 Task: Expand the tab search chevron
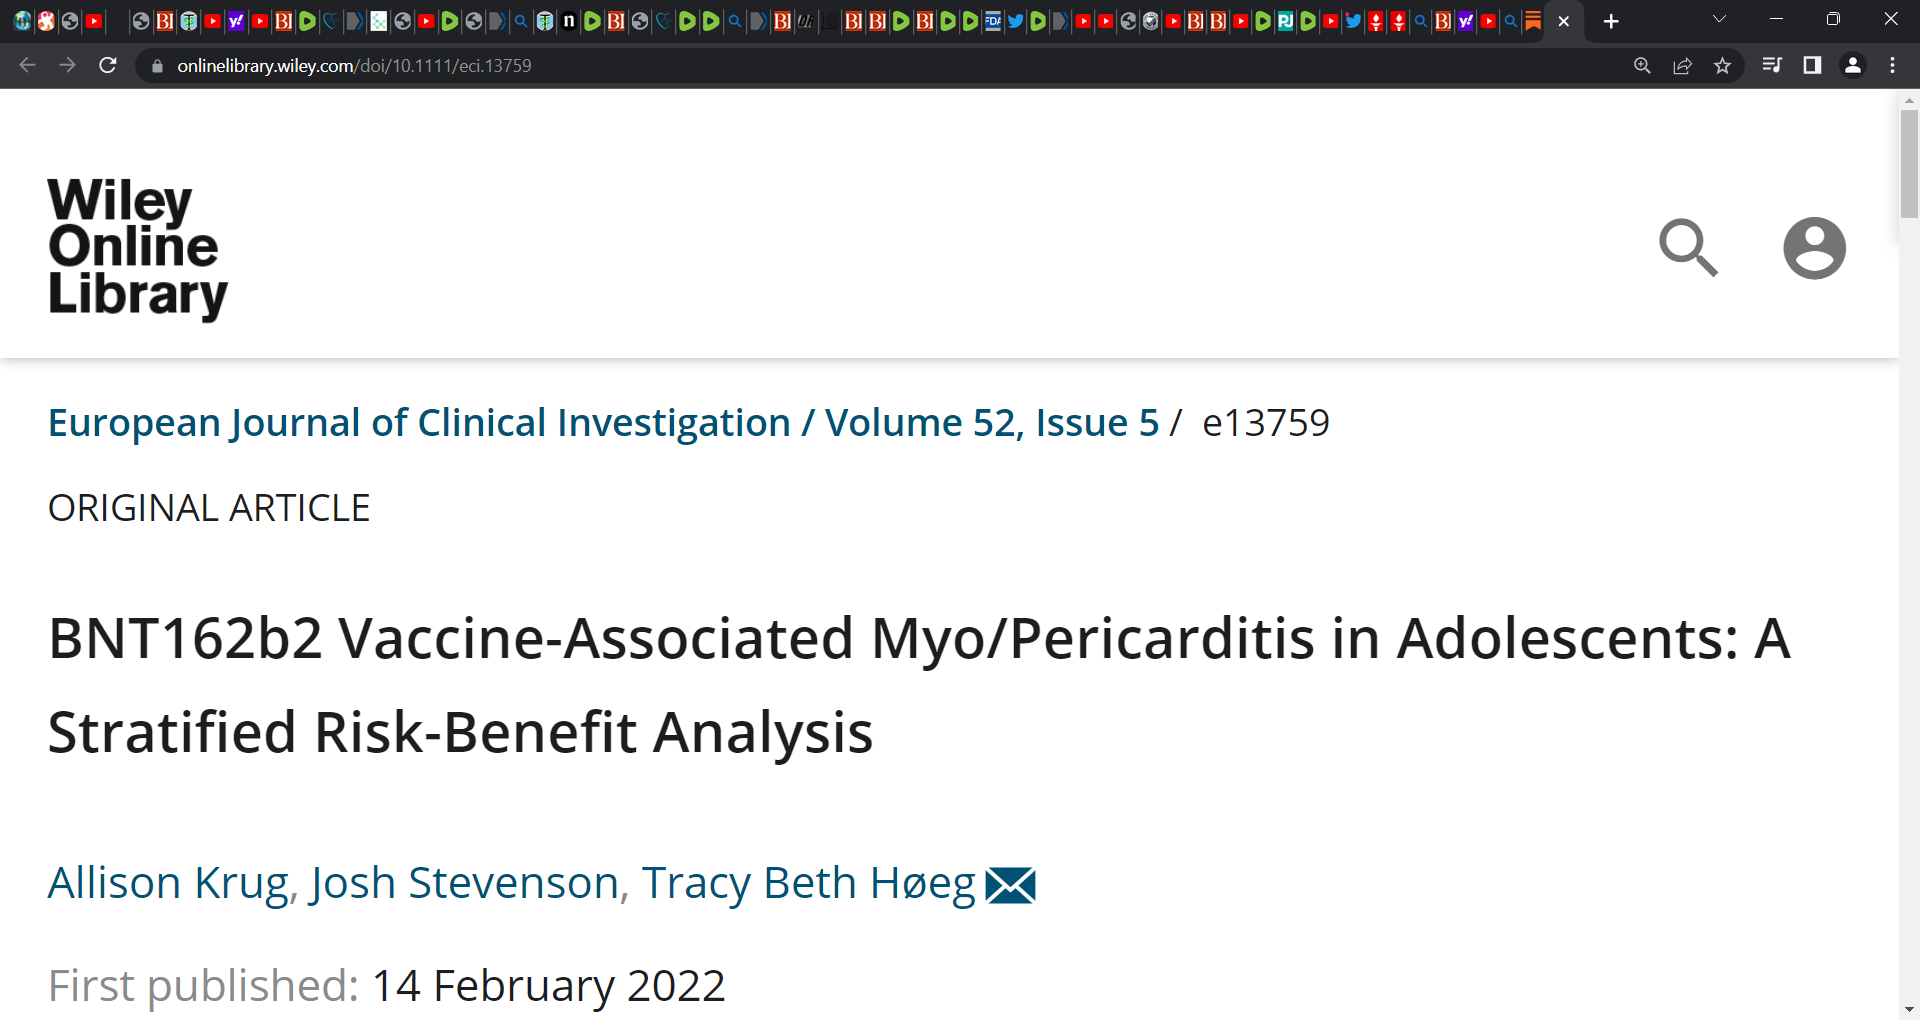coord(1719,20)
